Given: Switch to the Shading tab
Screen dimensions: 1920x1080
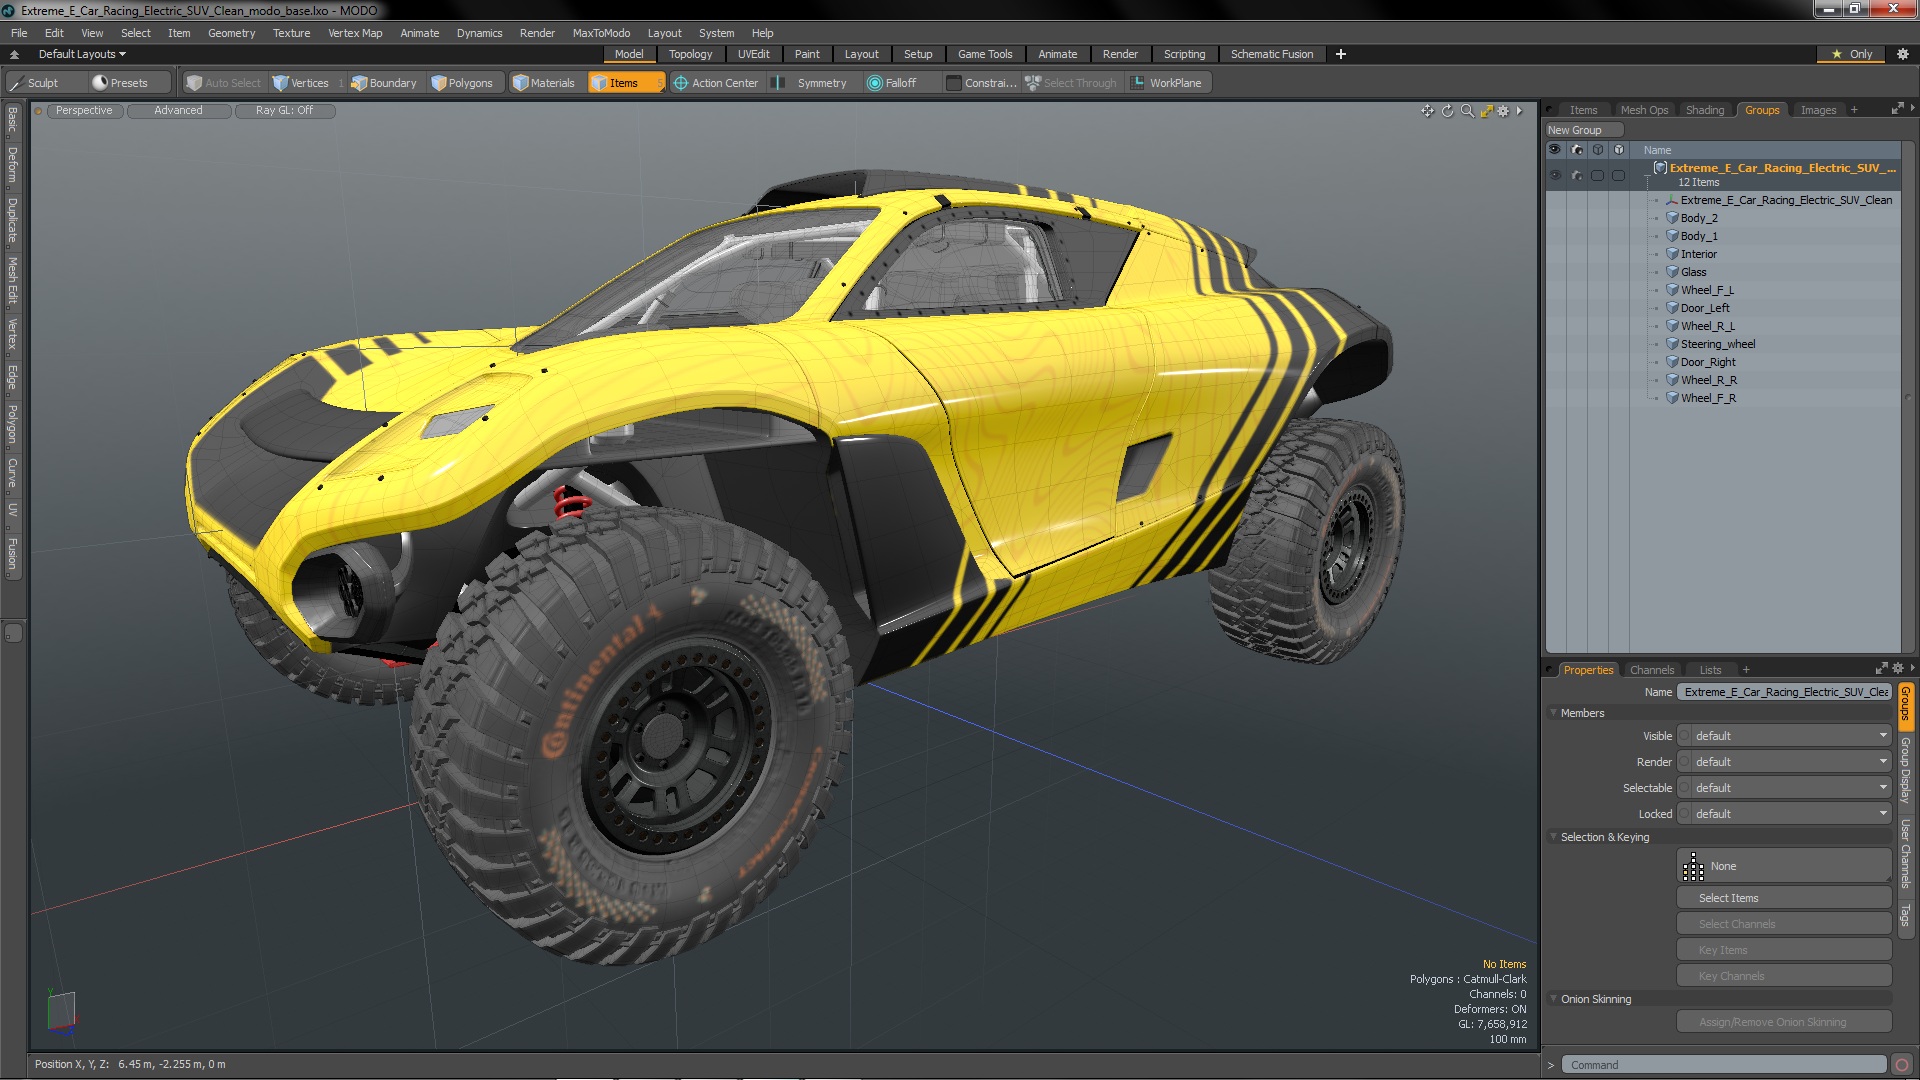Looking at the screenshot, I should coord(1704,110).
